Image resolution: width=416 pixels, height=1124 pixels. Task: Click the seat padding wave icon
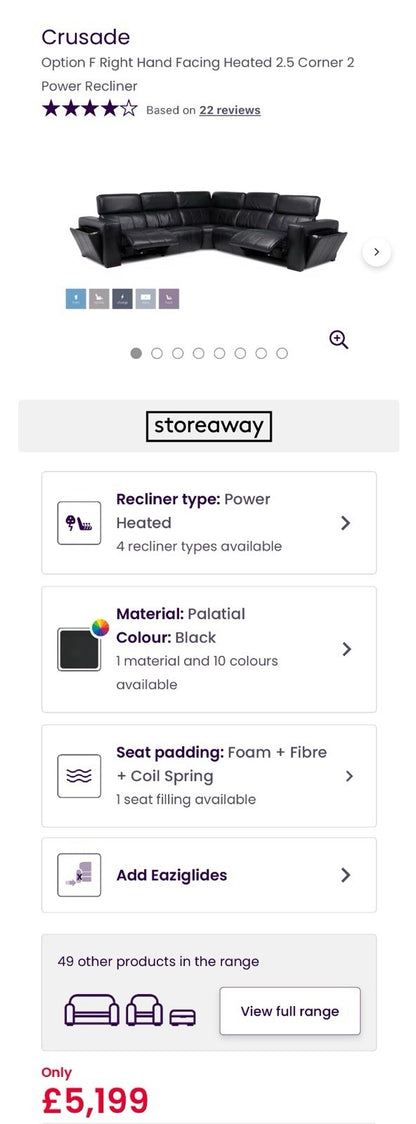pos(79,776)
